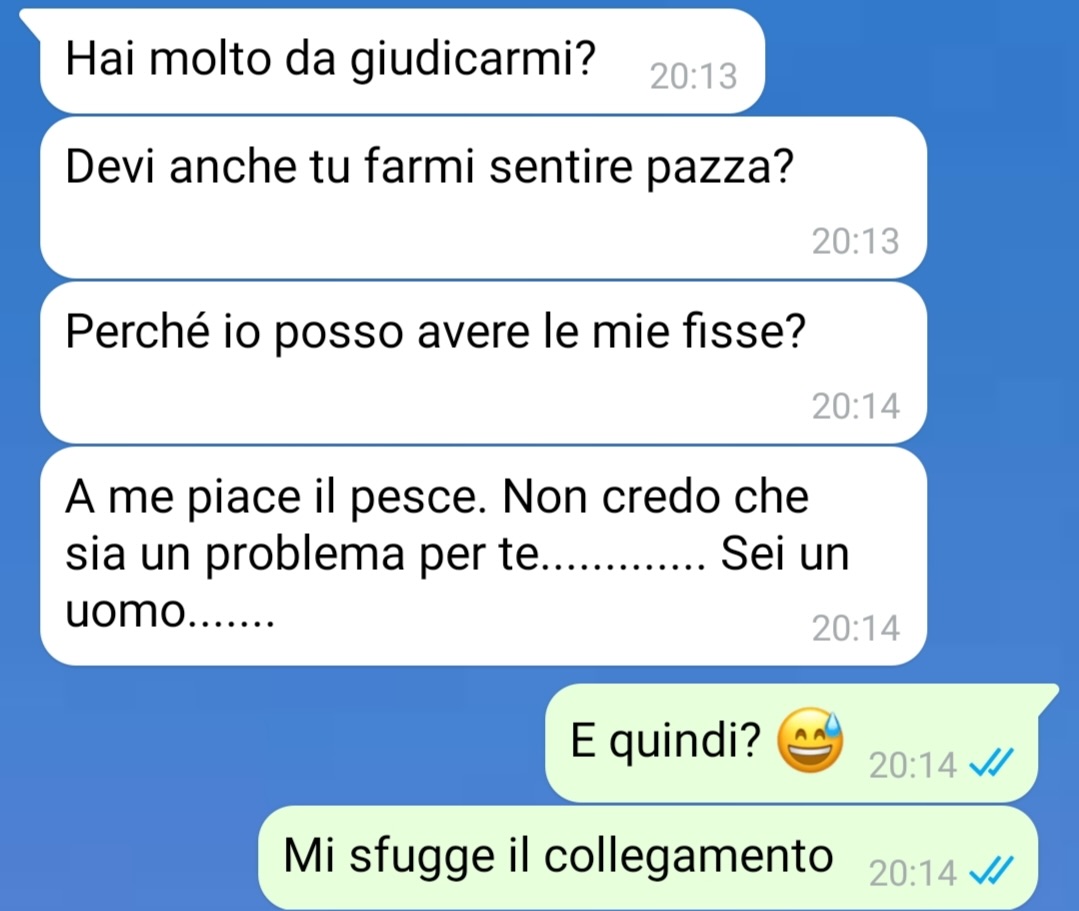This screenshot has height=911, width=1079.
Task: Click the 20:13 timestamp under 'farmi sentire pazza?'
Action: click(855, 242)
